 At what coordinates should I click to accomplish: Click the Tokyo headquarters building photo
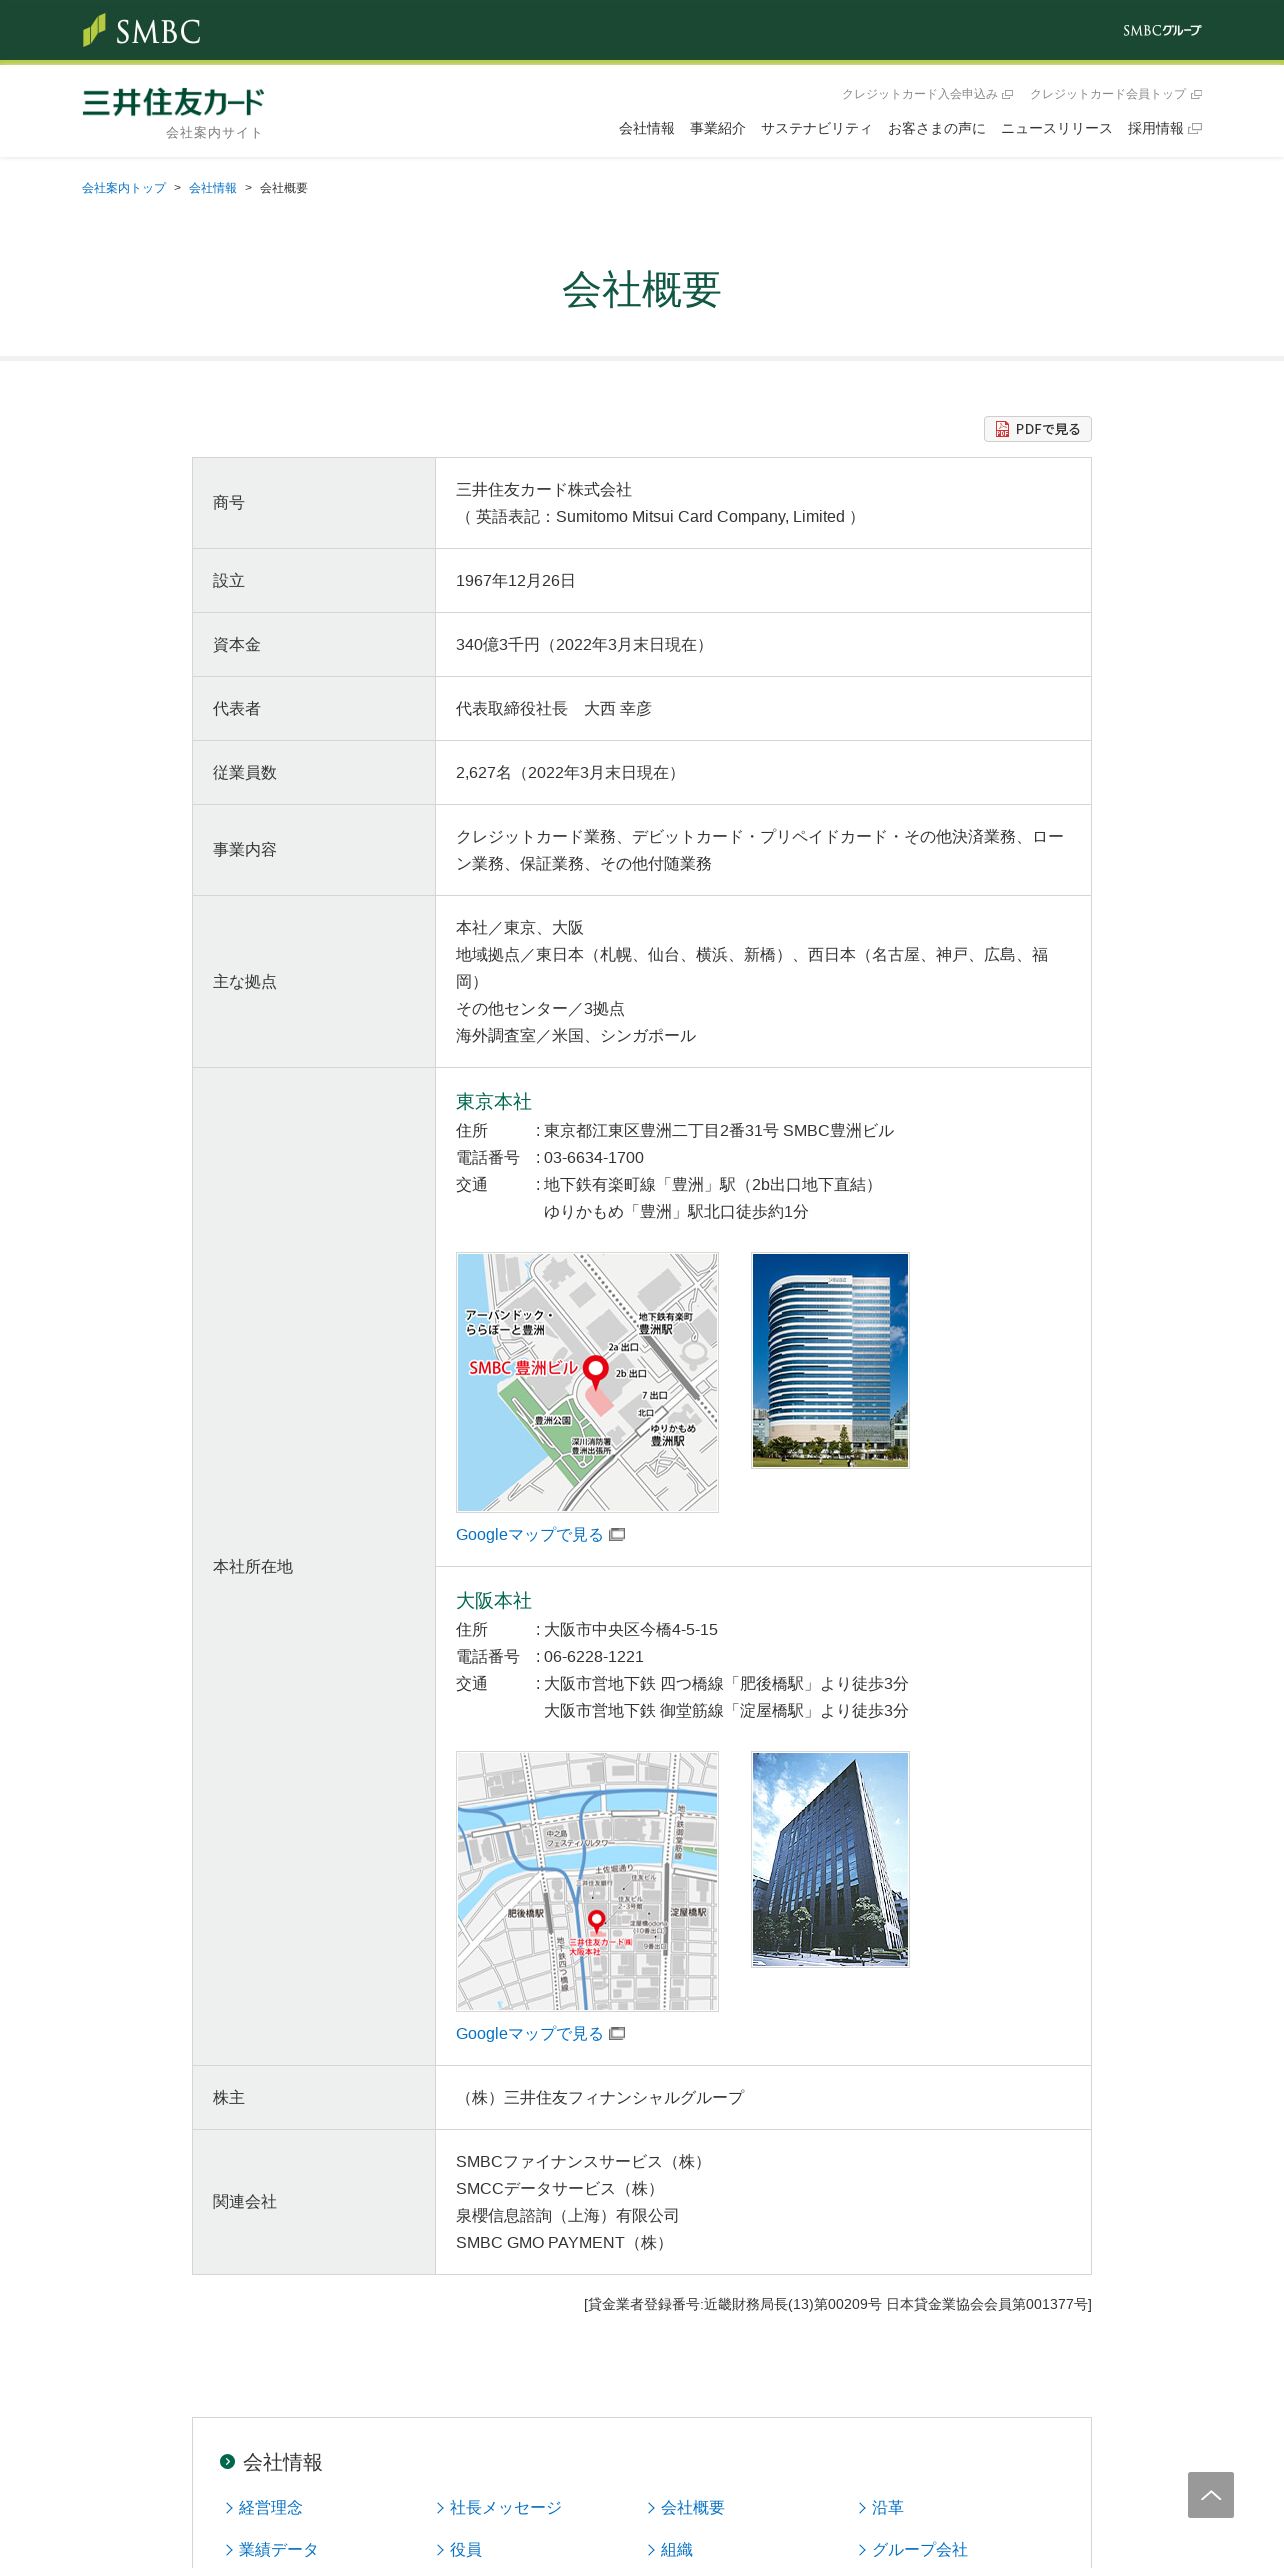pyautogui.click(x=830, y=1360)
